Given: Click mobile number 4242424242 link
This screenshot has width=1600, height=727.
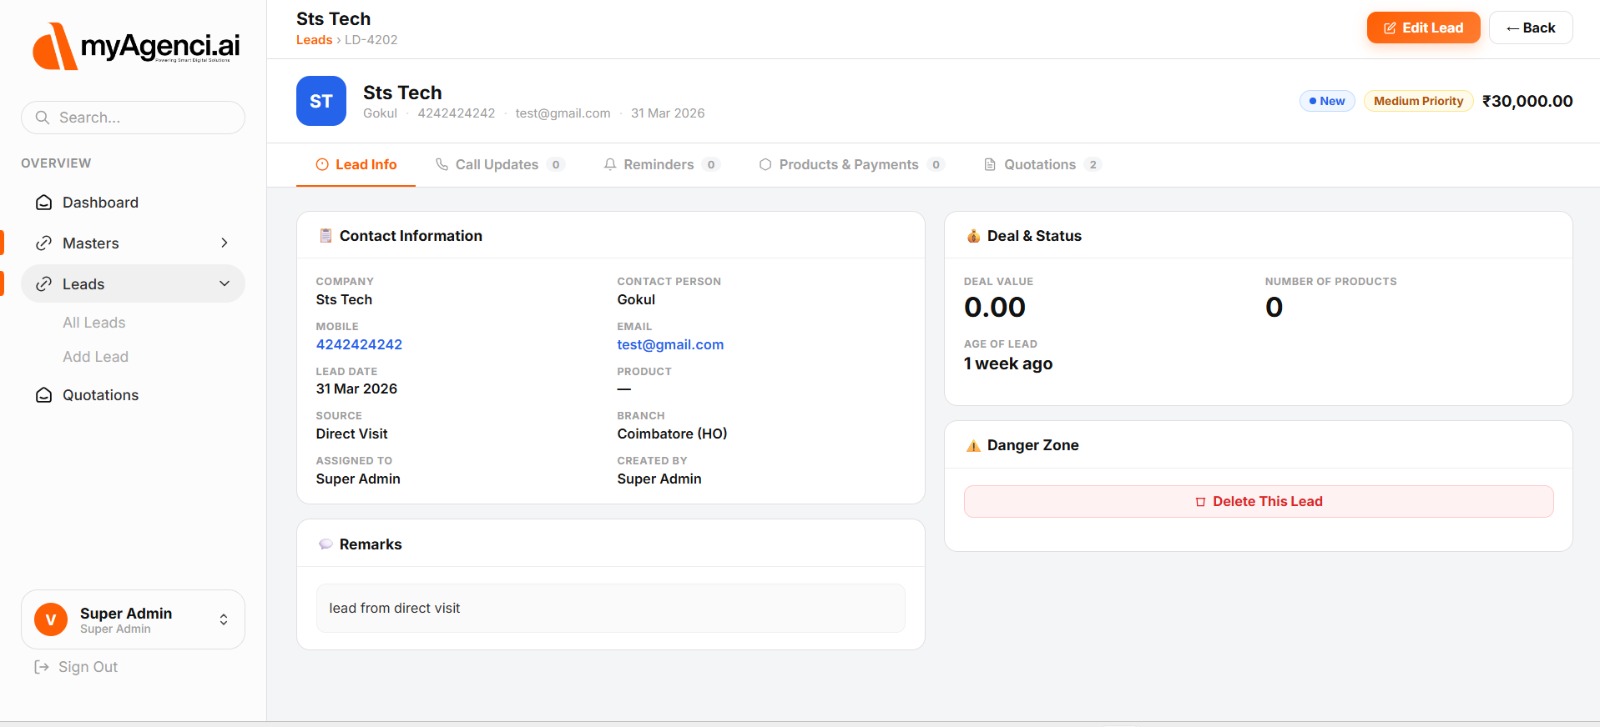Looking at the screenshot, I should pyautogui.click(x=359, y=345).
